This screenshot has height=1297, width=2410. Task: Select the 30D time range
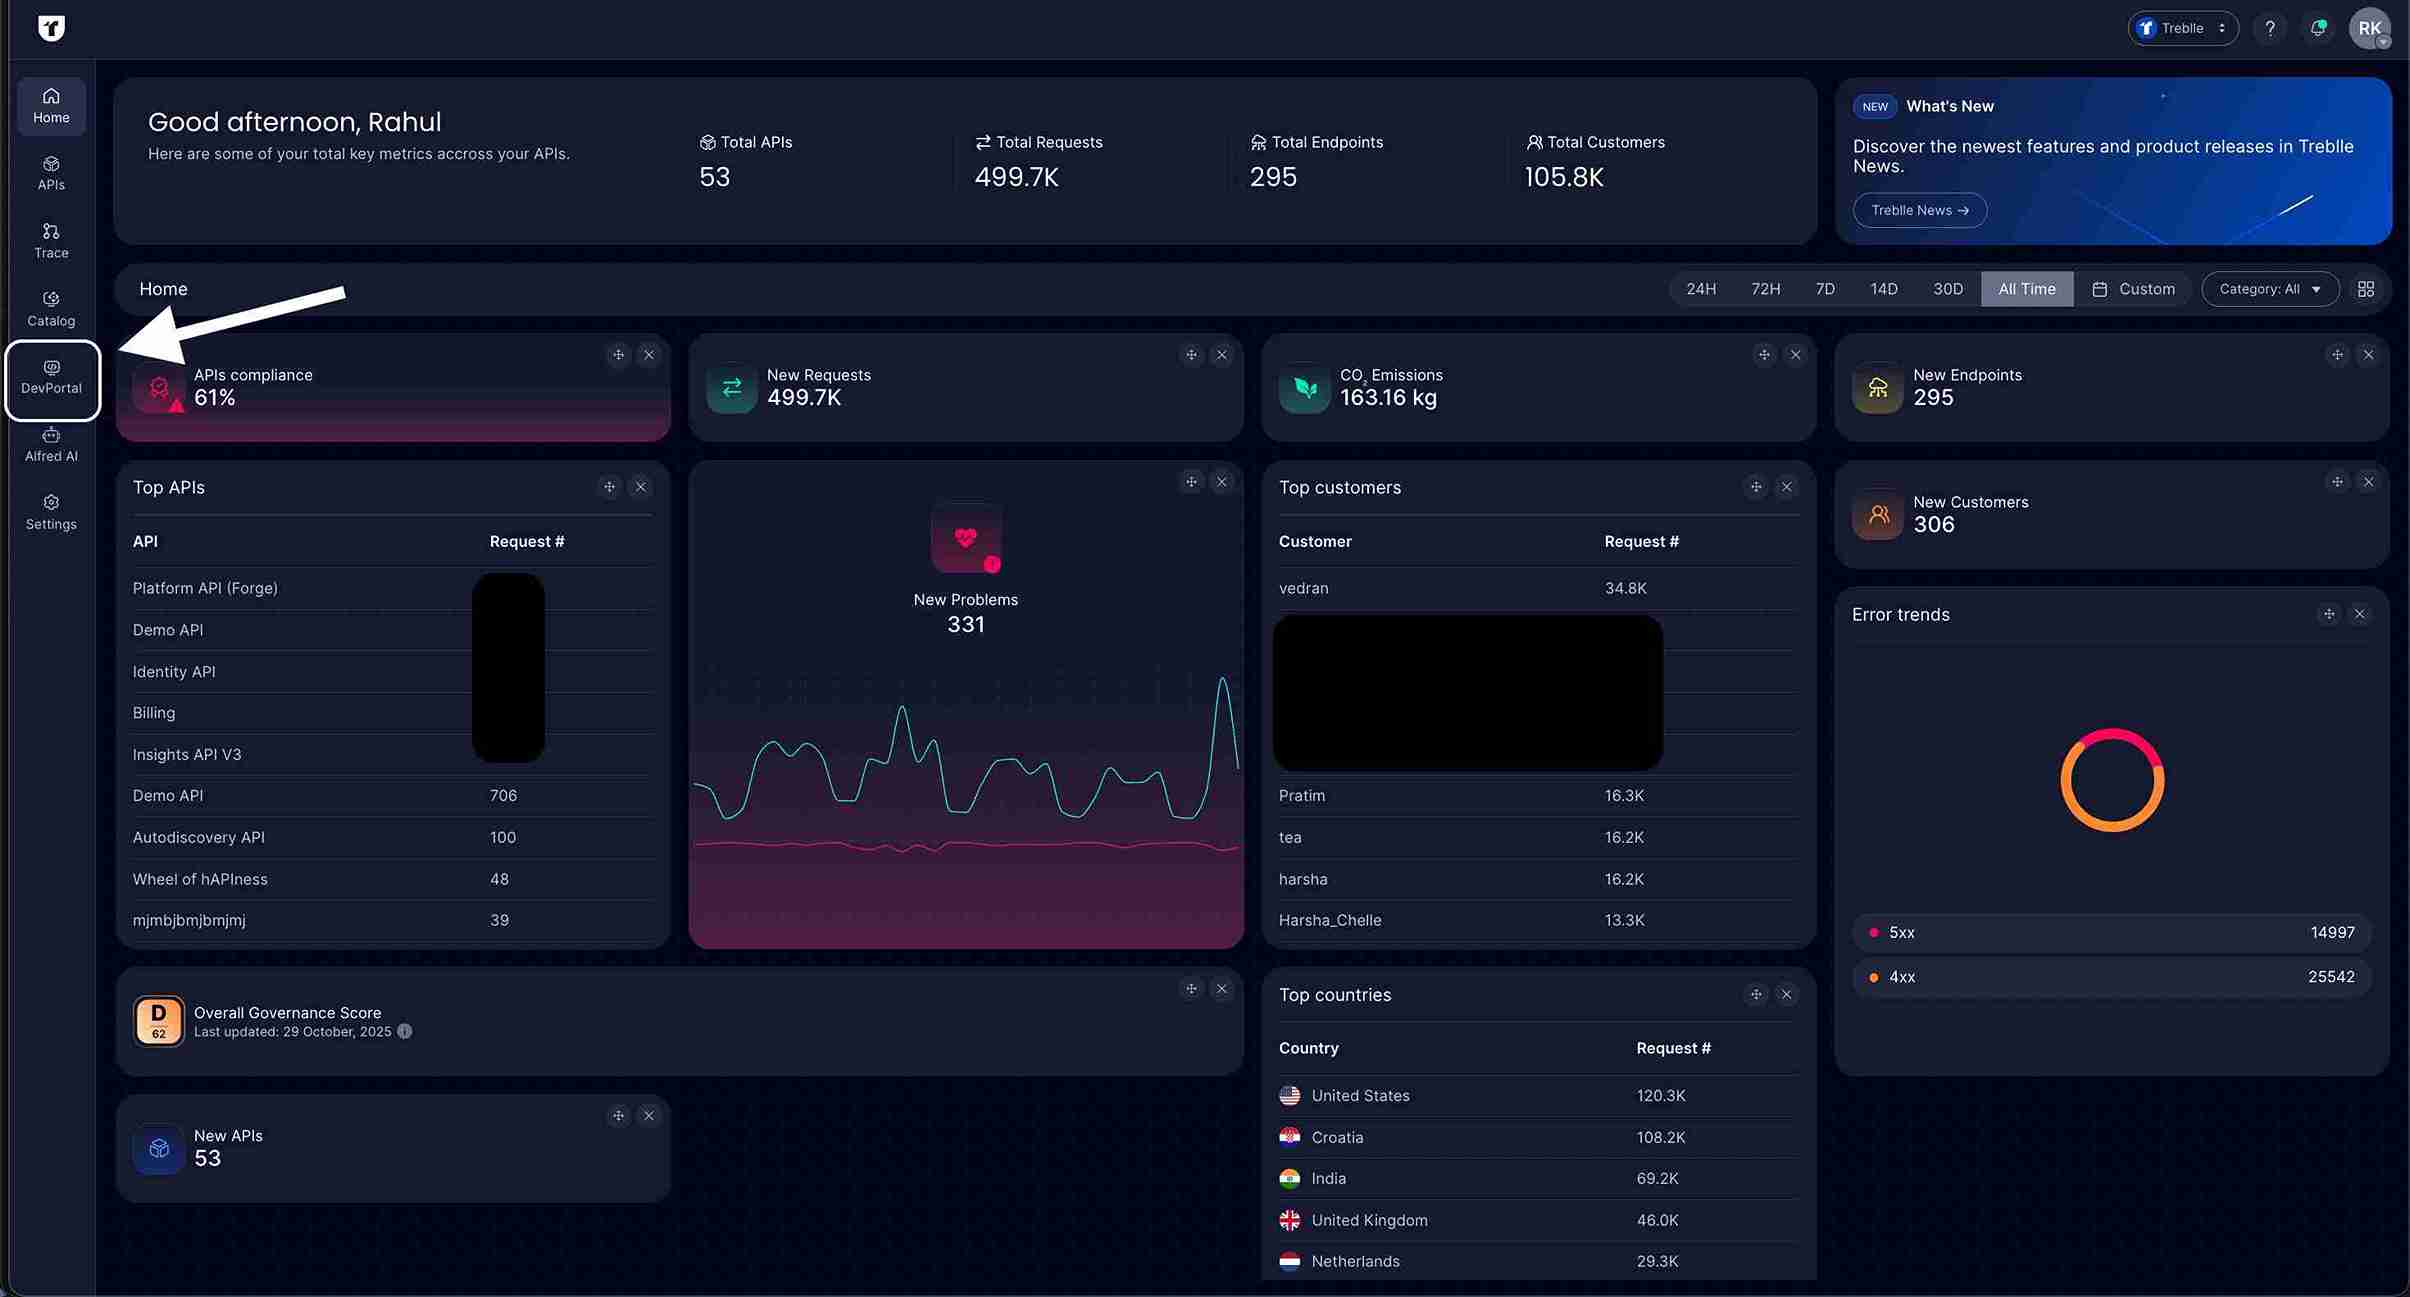(1947, 289)
